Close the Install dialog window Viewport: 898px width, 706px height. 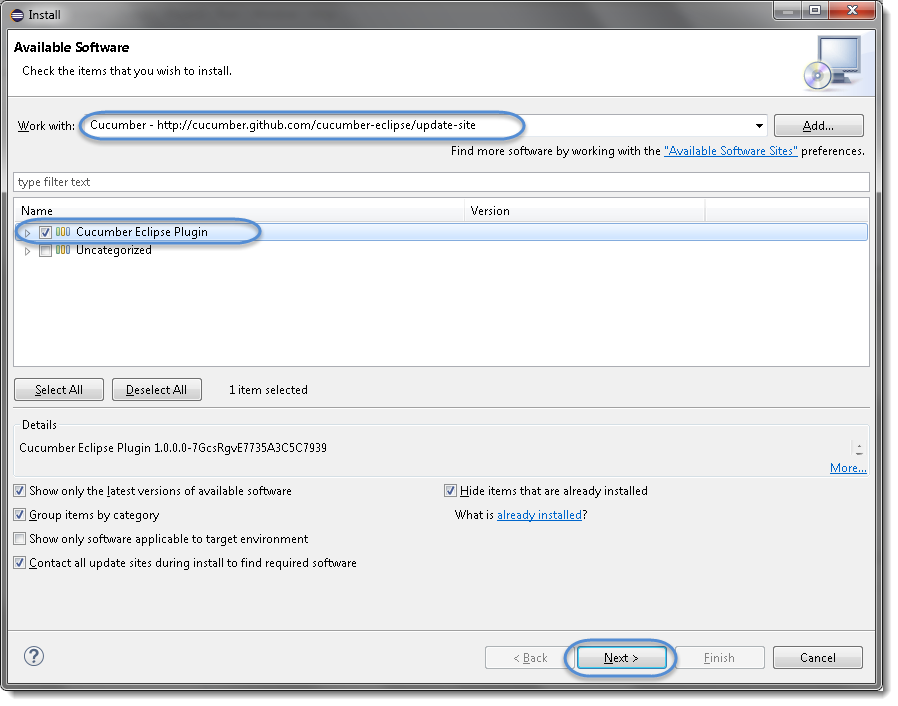pos(852,10)
